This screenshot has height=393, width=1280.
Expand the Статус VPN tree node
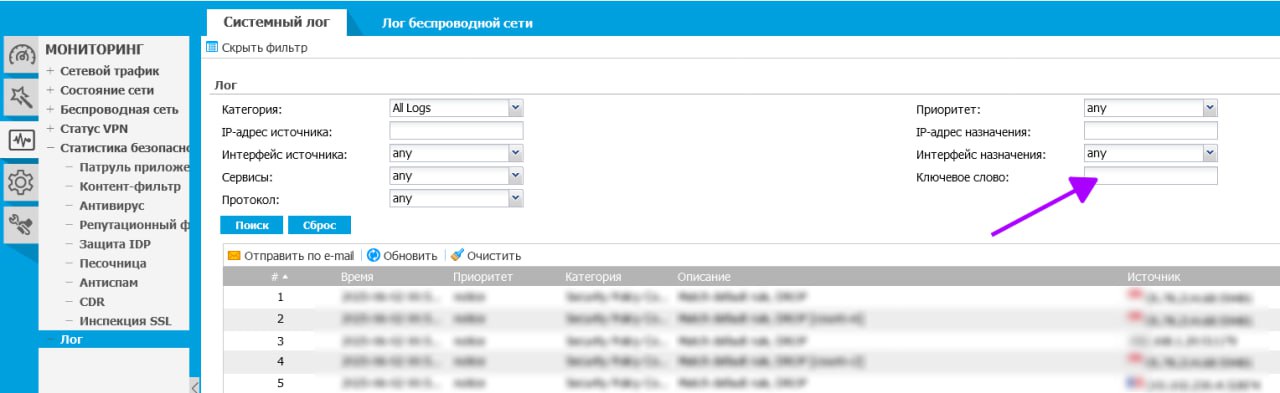point(50,129)
